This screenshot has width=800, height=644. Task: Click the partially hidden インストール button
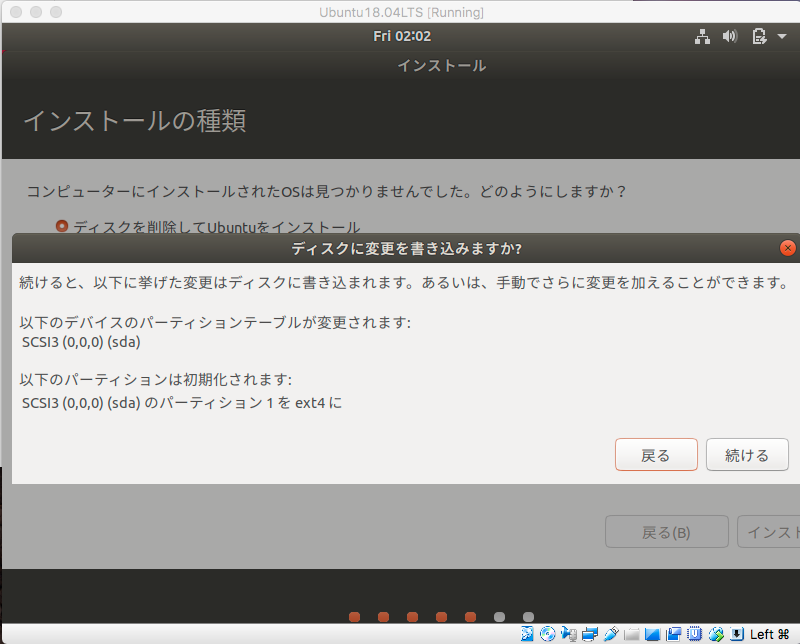769,532
